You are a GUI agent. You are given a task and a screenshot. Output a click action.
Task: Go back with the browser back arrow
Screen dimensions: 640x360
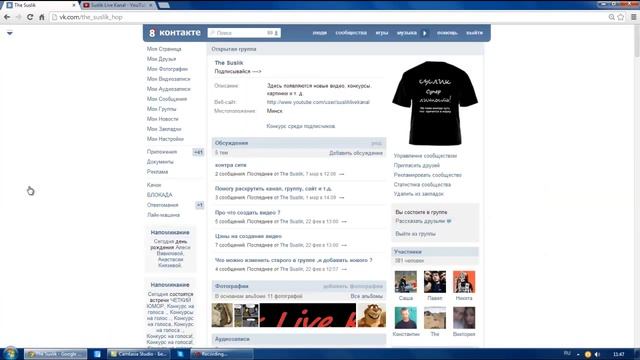tap(7, 17)
